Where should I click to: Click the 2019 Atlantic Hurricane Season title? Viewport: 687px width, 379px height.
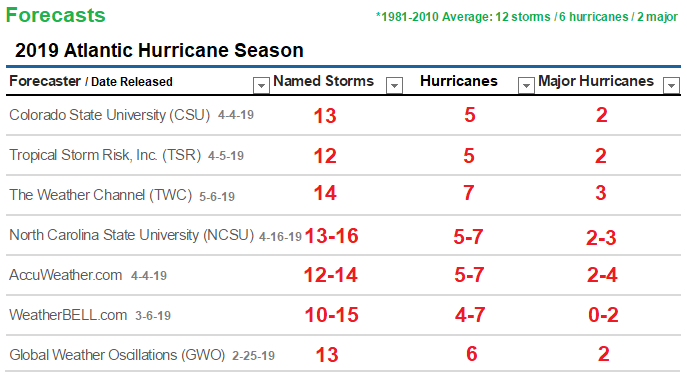coord(159,50)
